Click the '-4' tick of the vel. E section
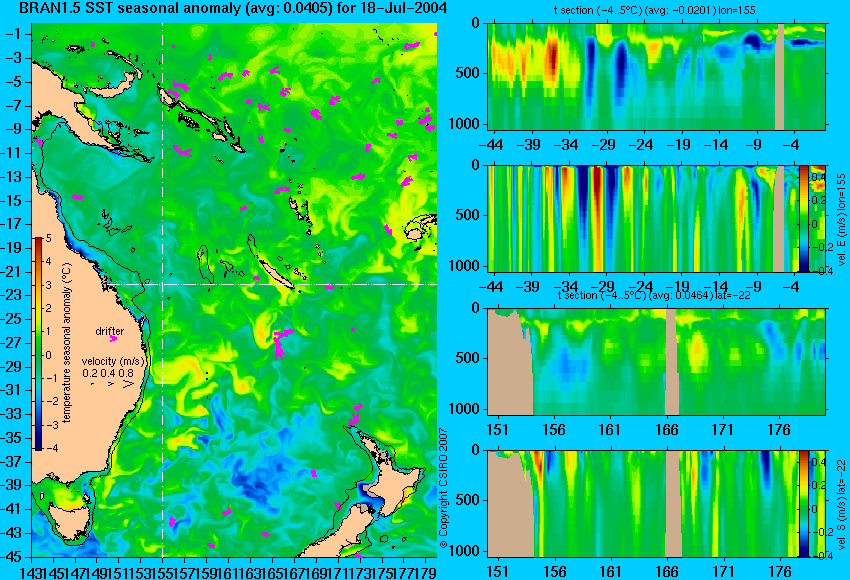850x580 pixels. [x=793, y=287]
